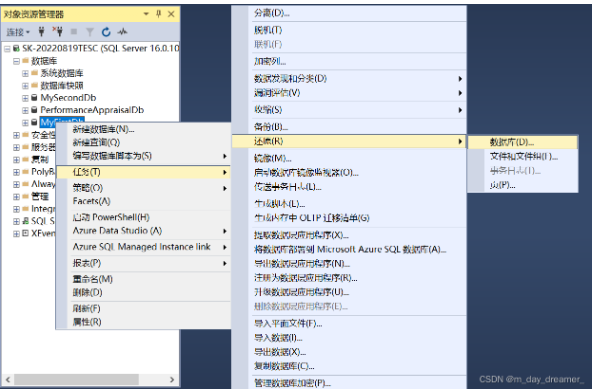Choose 重命名(M) in context menu
The image size is (596, 392).
coord(143,279)
